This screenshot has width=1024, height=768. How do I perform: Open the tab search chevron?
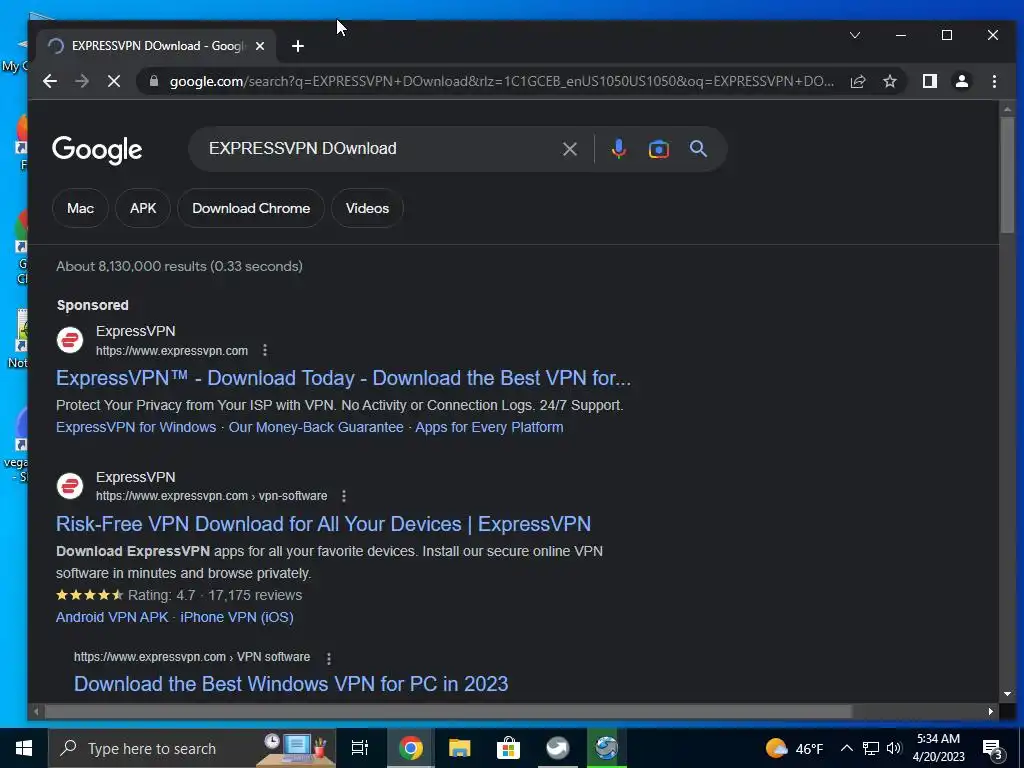click(855, 35)
